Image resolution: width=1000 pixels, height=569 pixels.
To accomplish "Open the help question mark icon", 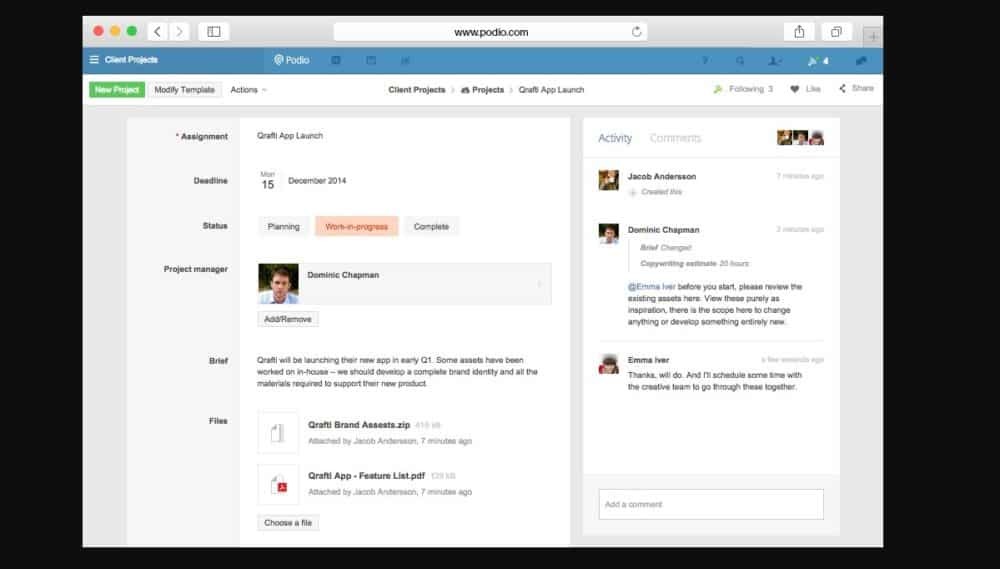I will click(705, 61).
